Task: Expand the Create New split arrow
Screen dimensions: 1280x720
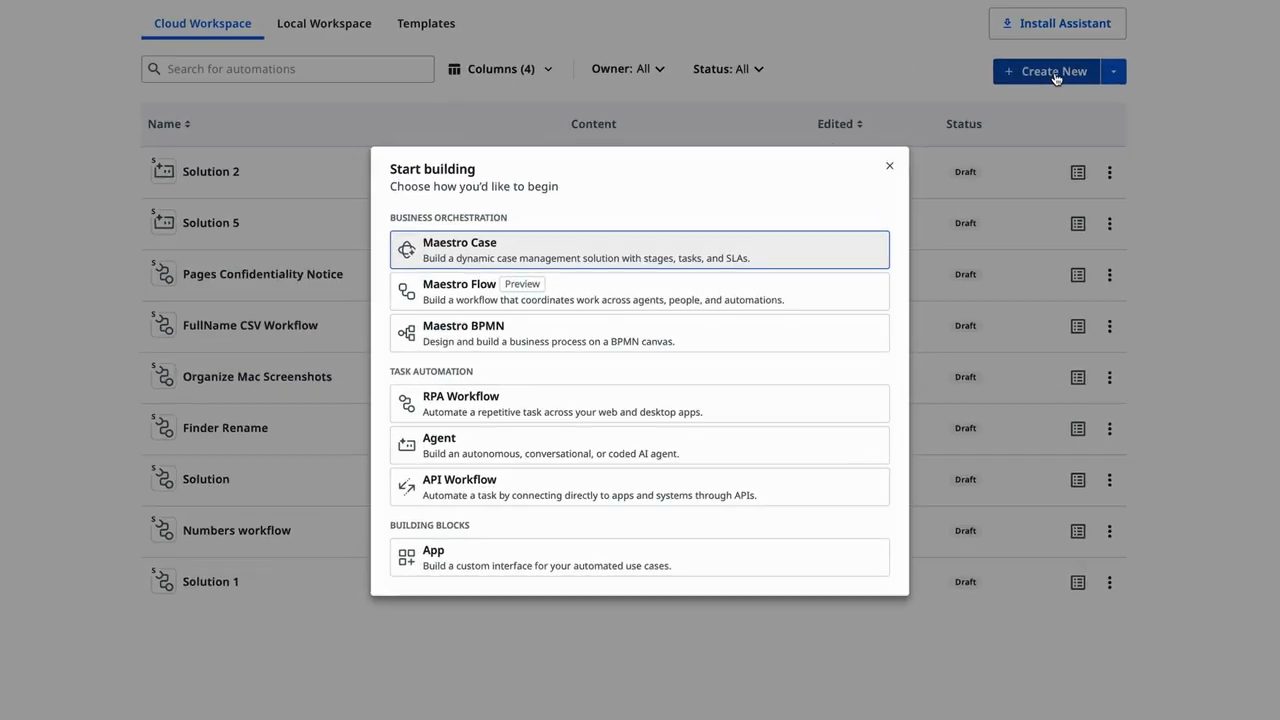Action: (x=1113, y=71)
